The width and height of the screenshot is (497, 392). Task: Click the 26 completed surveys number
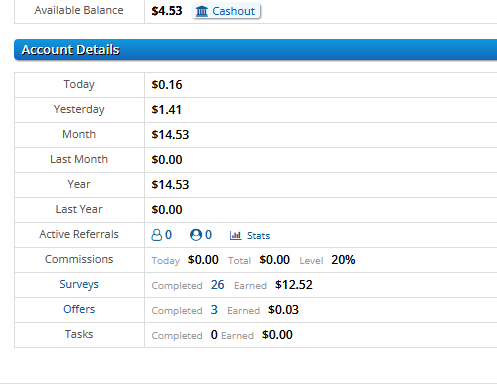tap(217, 285)
